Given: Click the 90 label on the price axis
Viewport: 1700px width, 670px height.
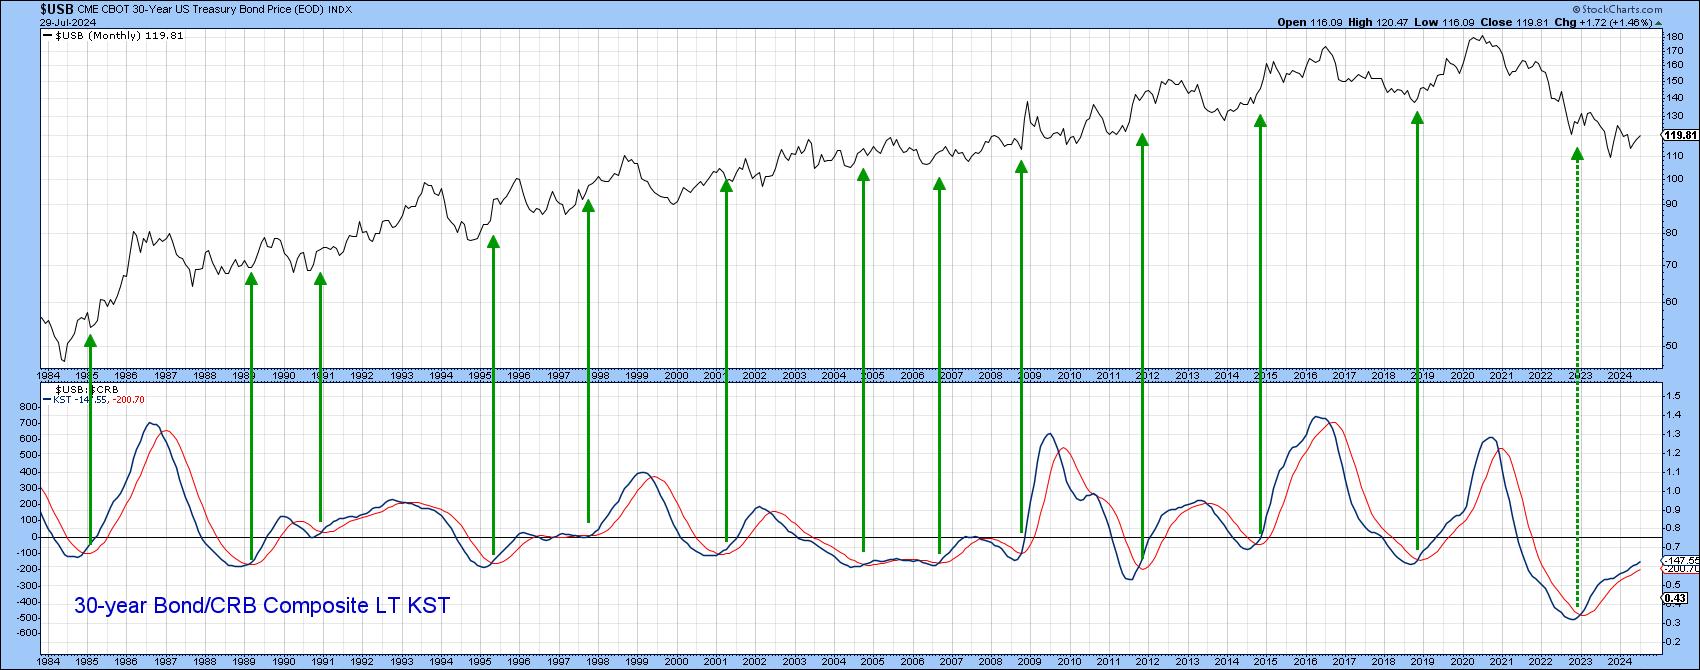Looking at the screenshot, I should [1673, 204].
